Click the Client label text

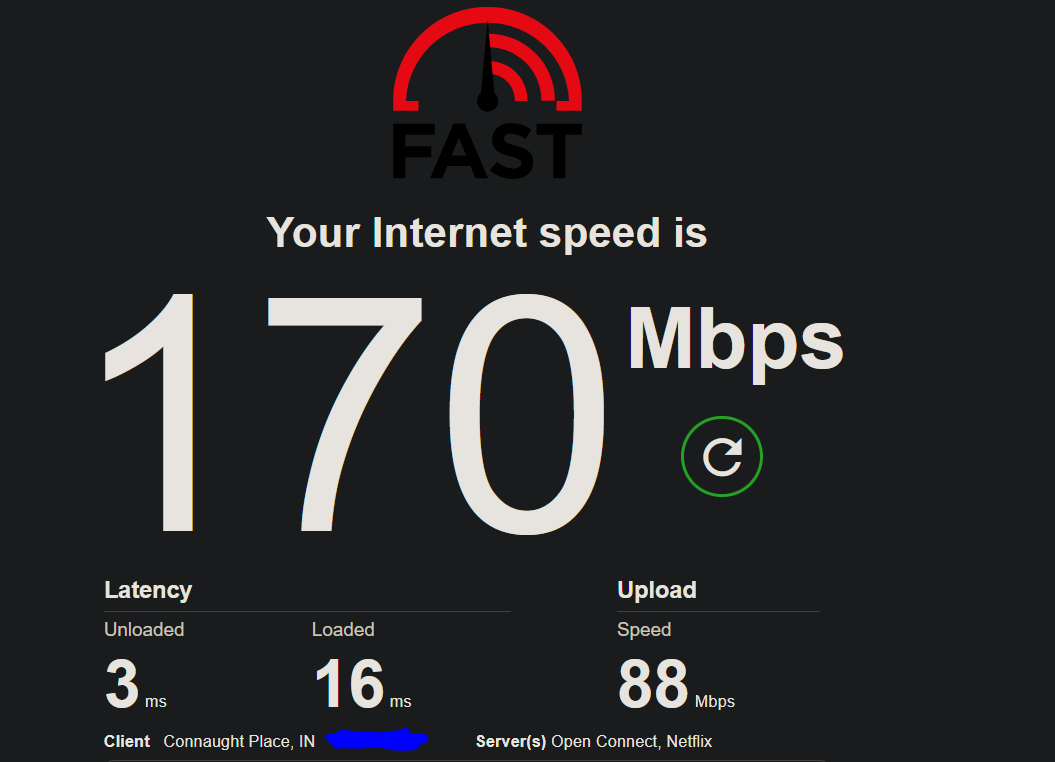[x=126, y=741]
